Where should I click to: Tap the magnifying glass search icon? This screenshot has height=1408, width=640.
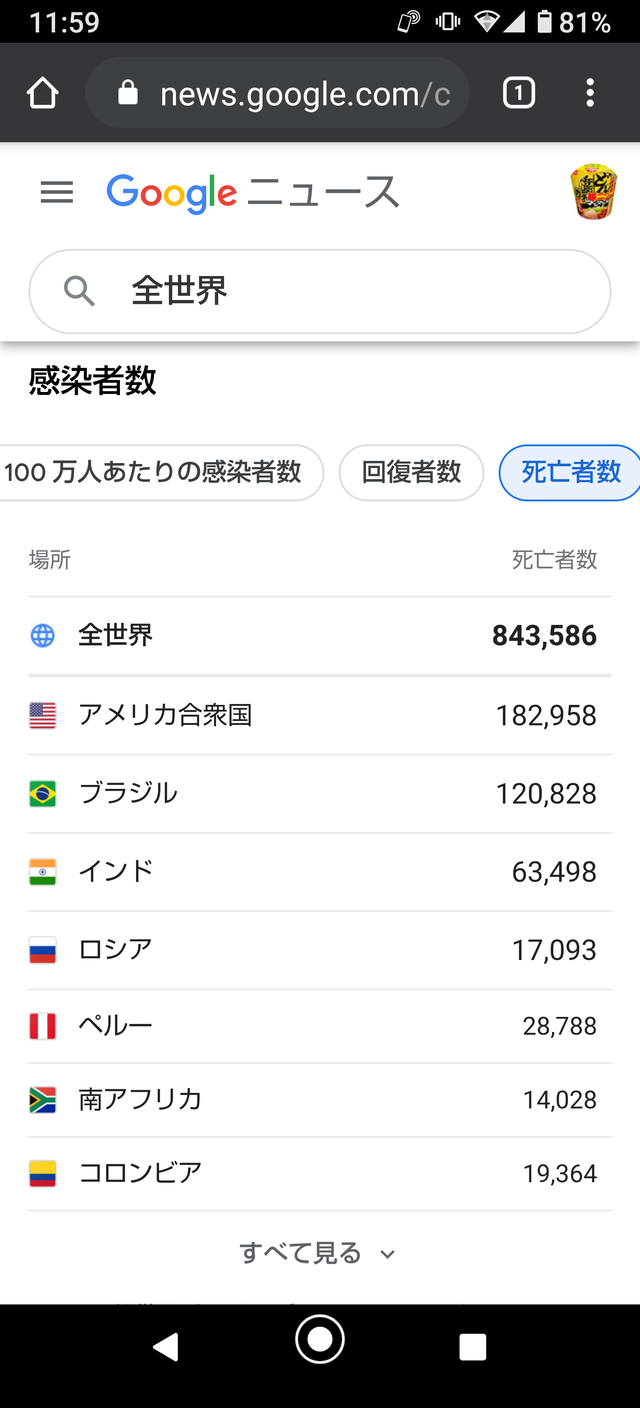point(79,291)
